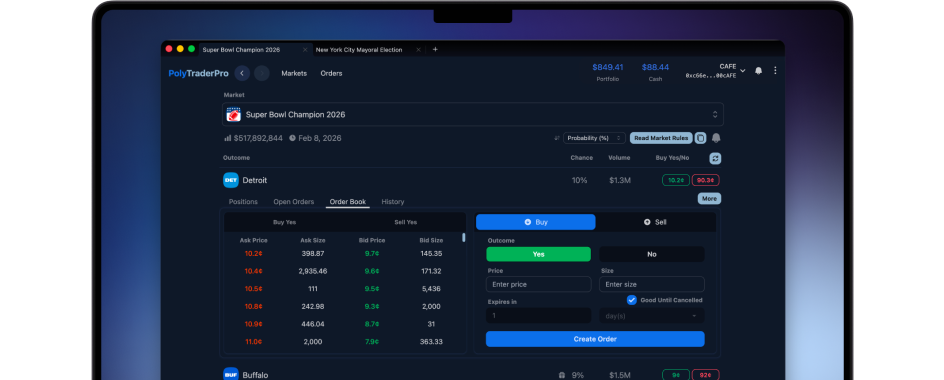Image resolution: width=944 pixels, height=380 pixels.
Task: Expand the CAFE account dropdown
Action: (x=716, y=71)
